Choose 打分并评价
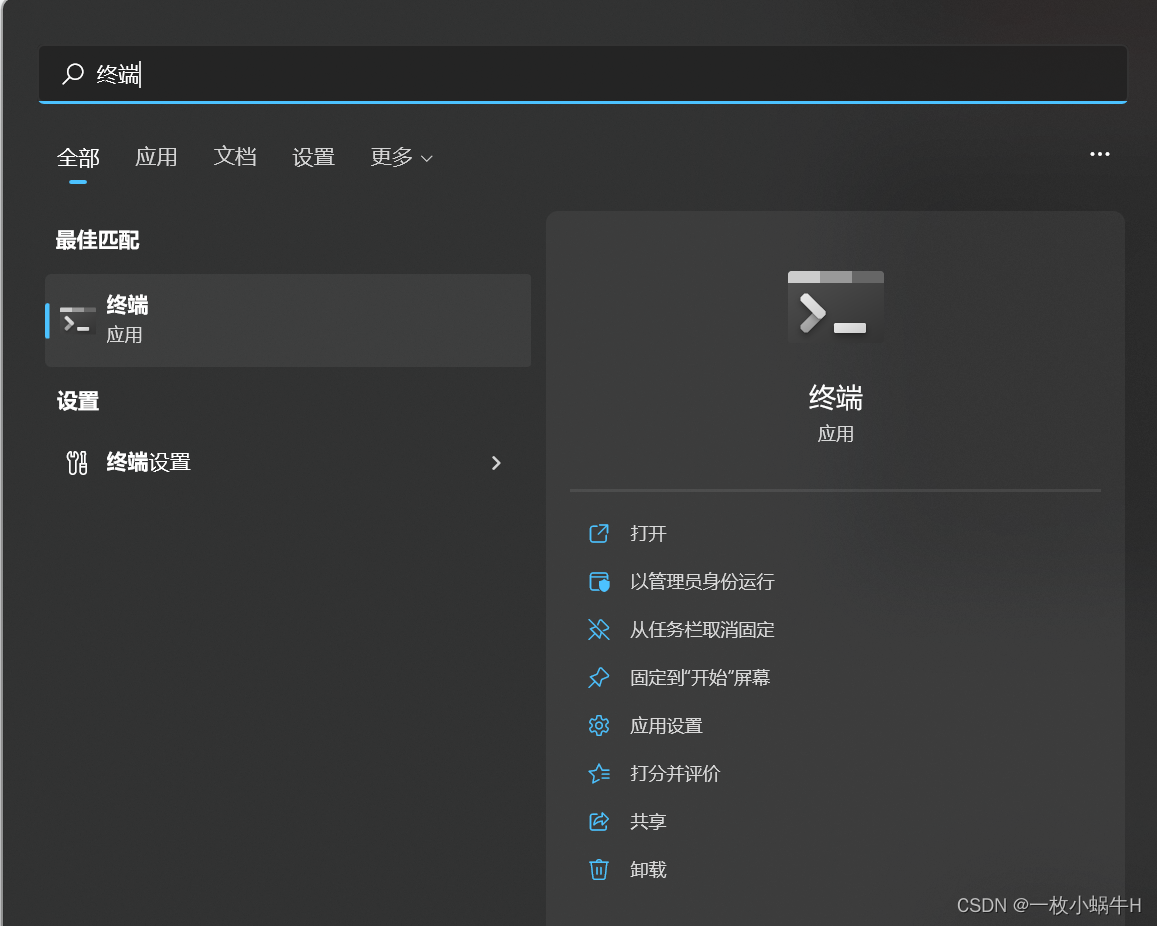This screenshot has height=926, width=1157. [675, 773]
